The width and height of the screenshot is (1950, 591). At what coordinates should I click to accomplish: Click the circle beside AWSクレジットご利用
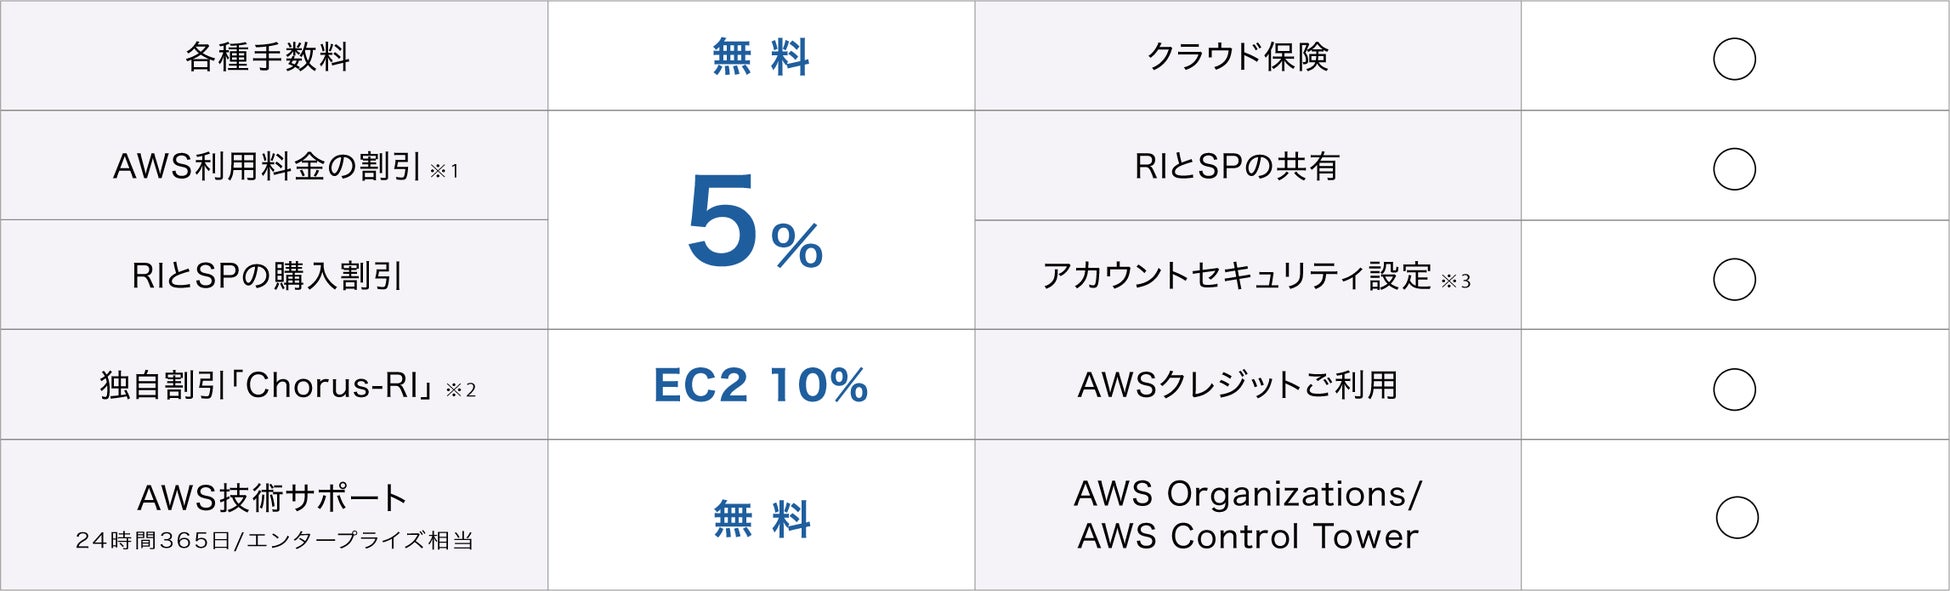pos(1734,389)
